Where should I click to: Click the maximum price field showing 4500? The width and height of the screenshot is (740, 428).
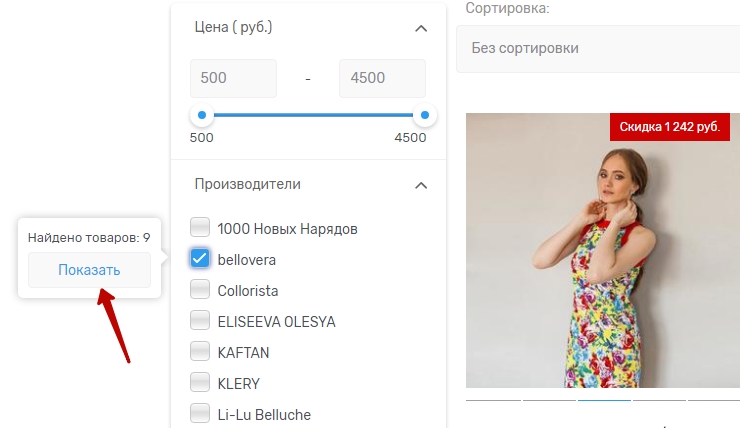pos(382,78)
